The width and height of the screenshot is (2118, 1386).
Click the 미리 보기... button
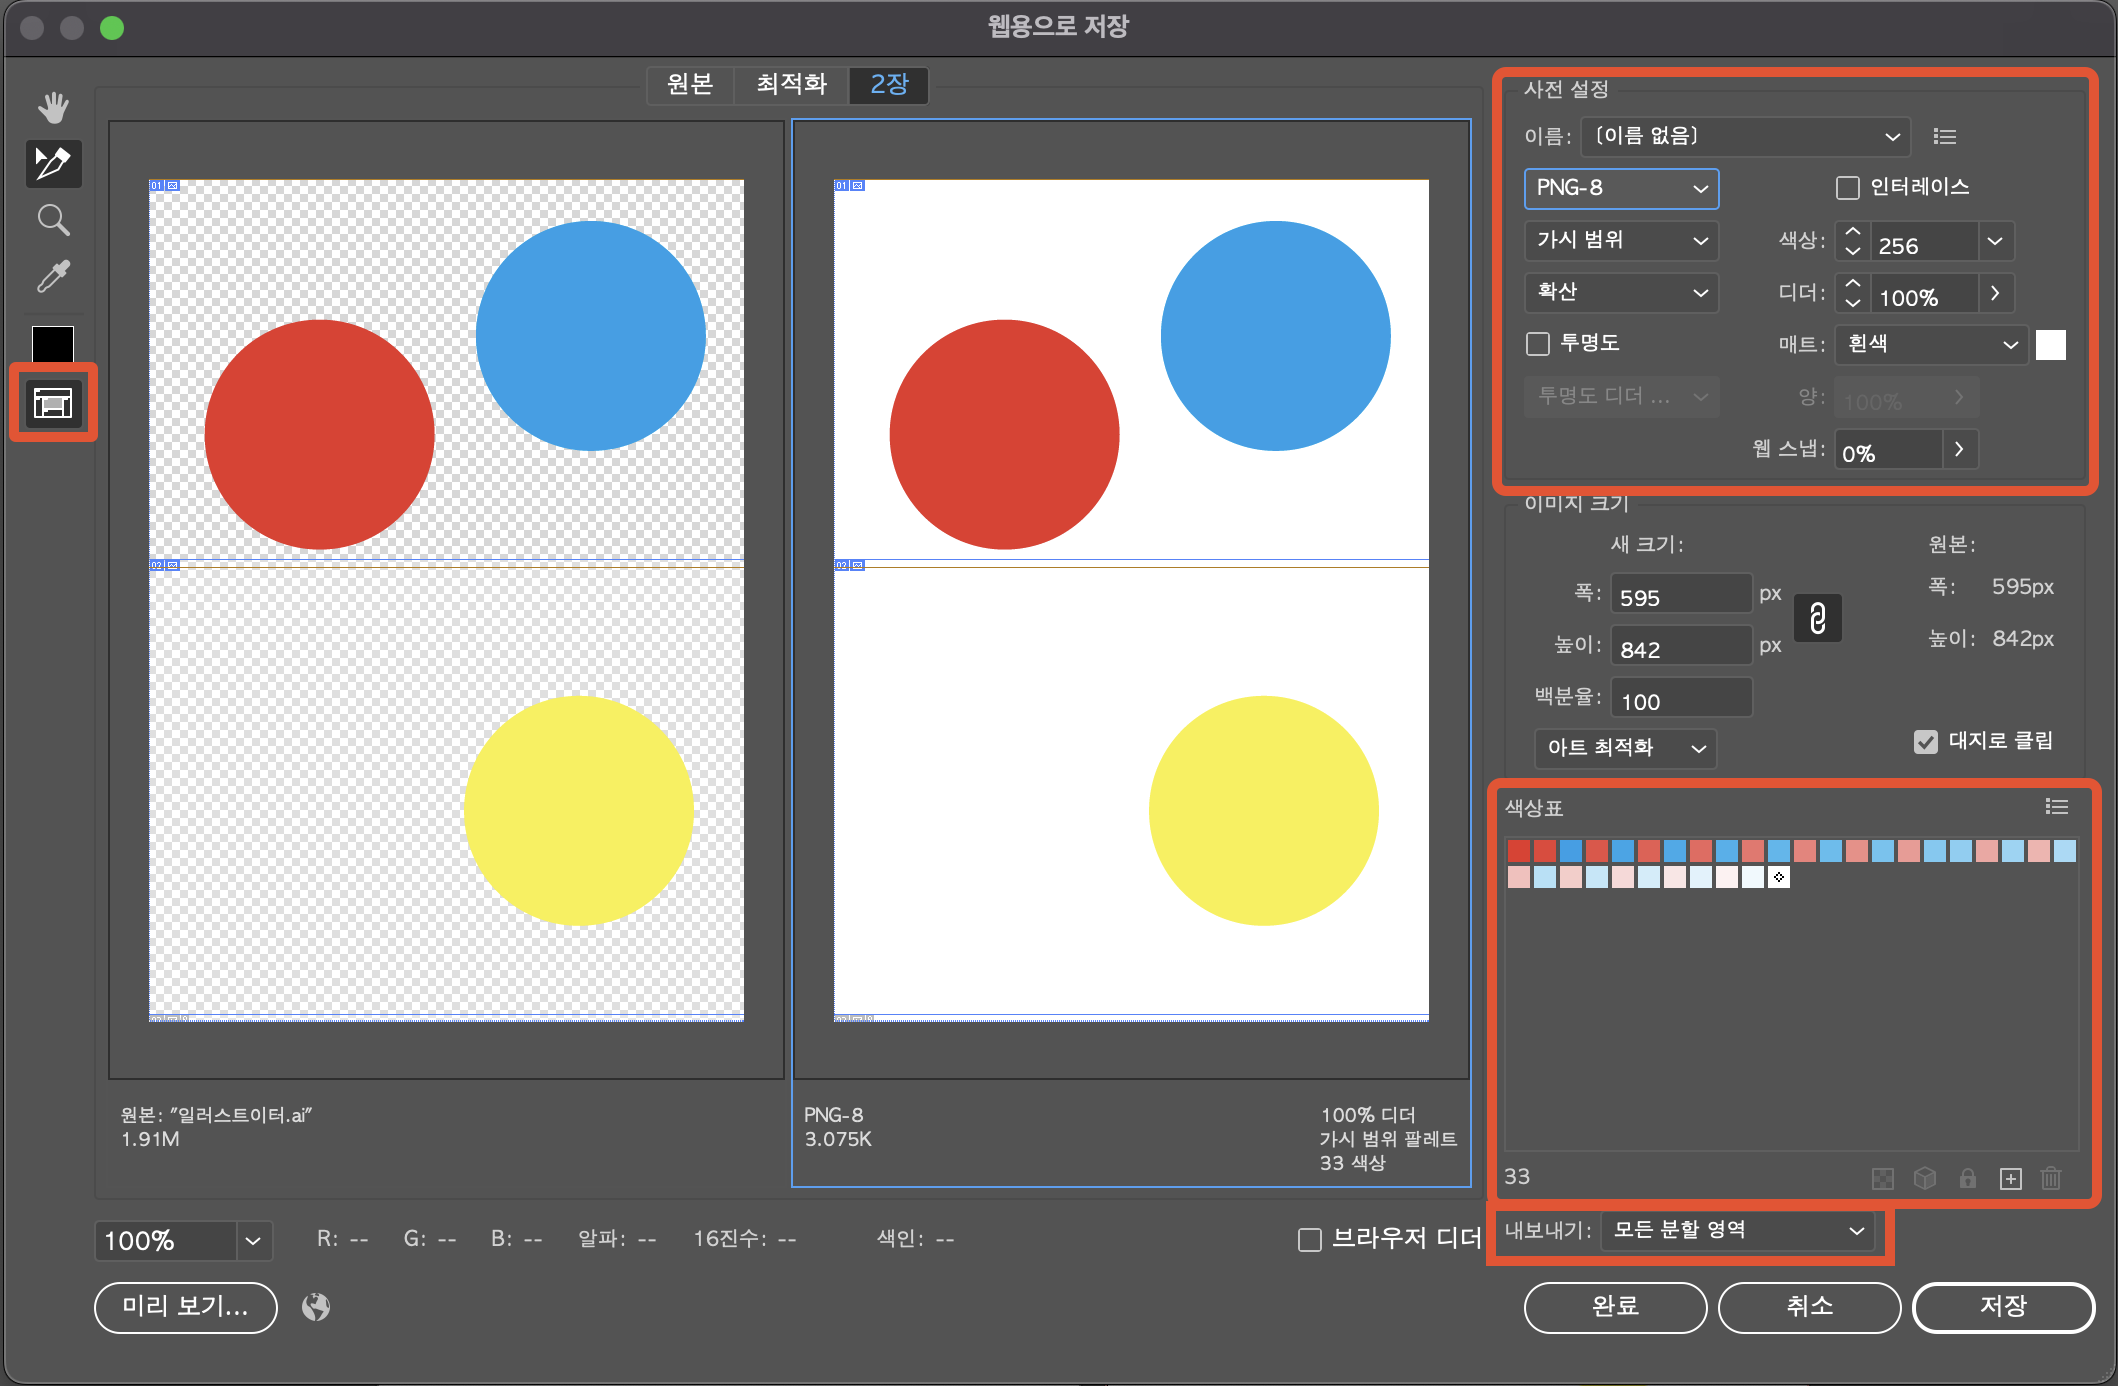tap(185, 1307)
